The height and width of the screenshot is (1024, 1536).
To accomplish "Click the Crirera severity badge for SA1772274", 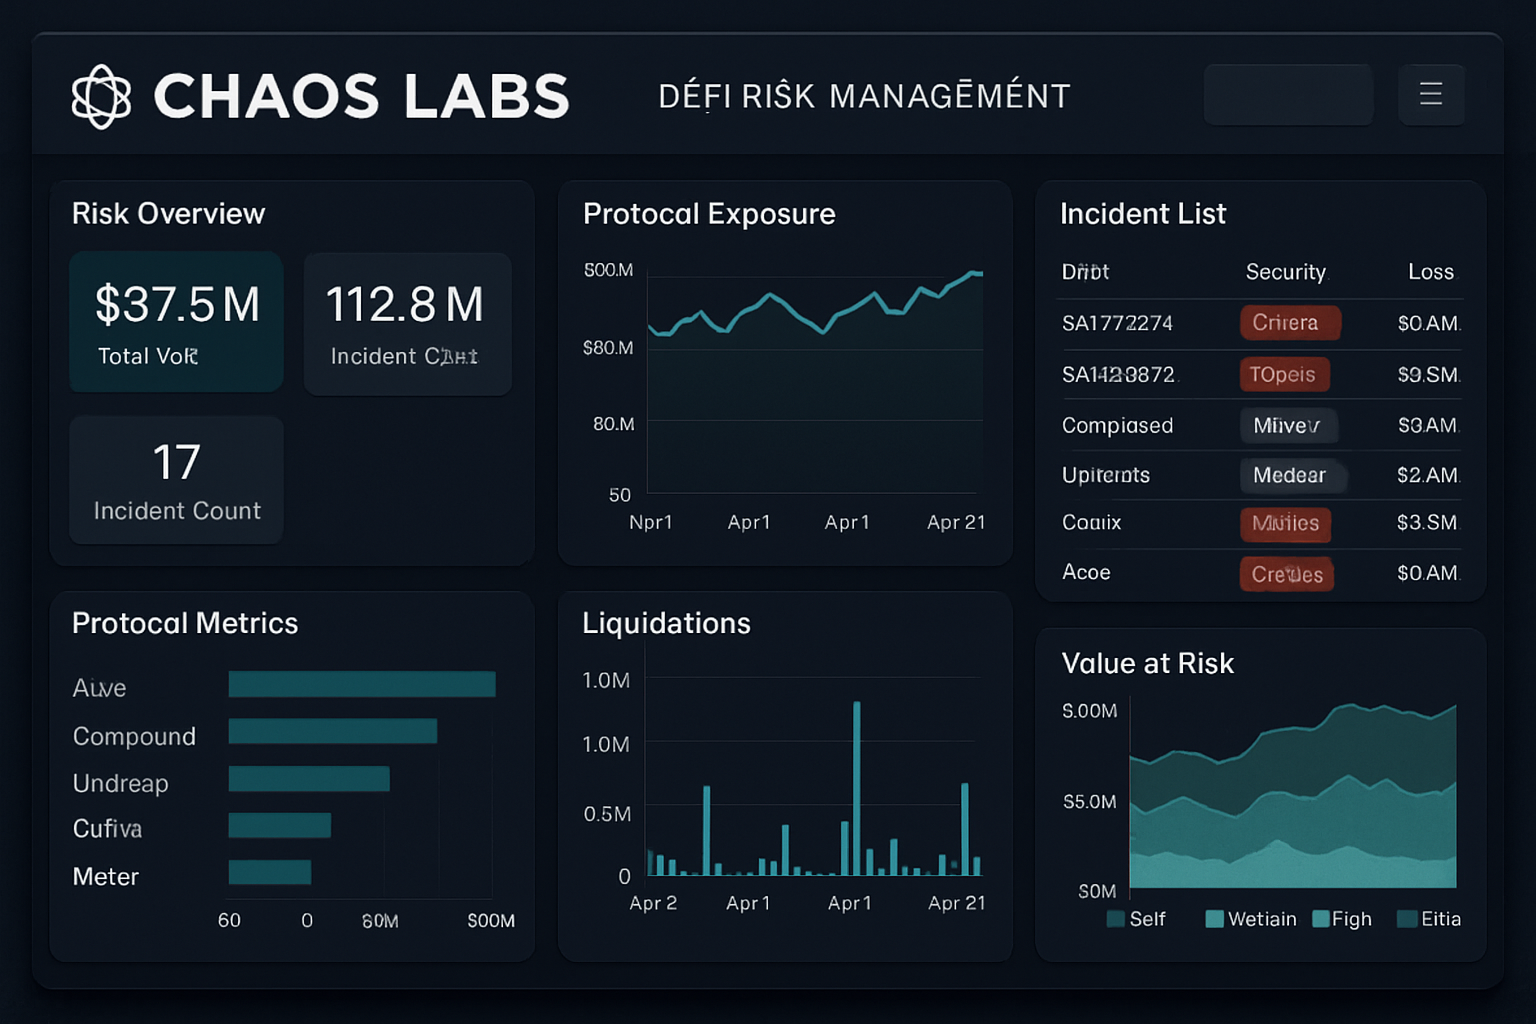I will [1290, 322].
